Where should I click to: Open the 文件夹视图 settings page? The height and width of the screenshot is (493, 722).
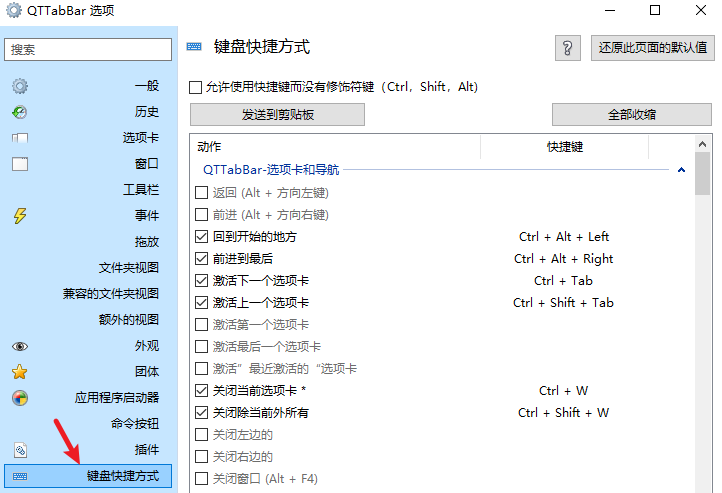click(129, 267)
